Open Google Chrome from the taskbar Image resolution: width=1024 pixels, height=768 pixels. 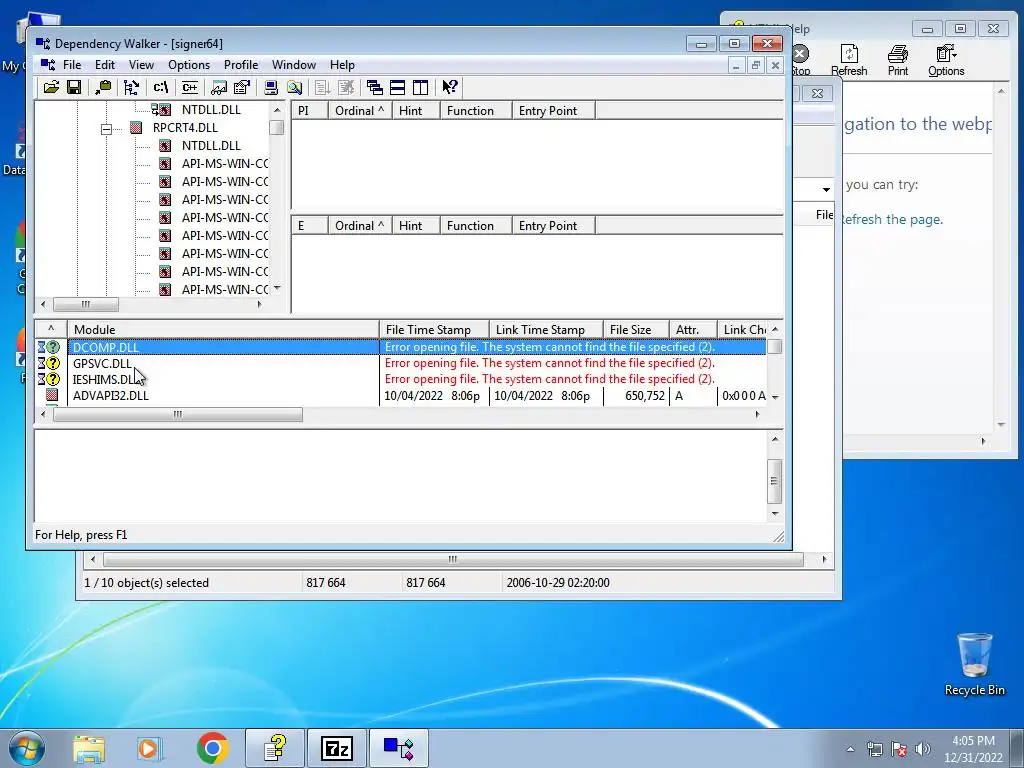point(212,748)
